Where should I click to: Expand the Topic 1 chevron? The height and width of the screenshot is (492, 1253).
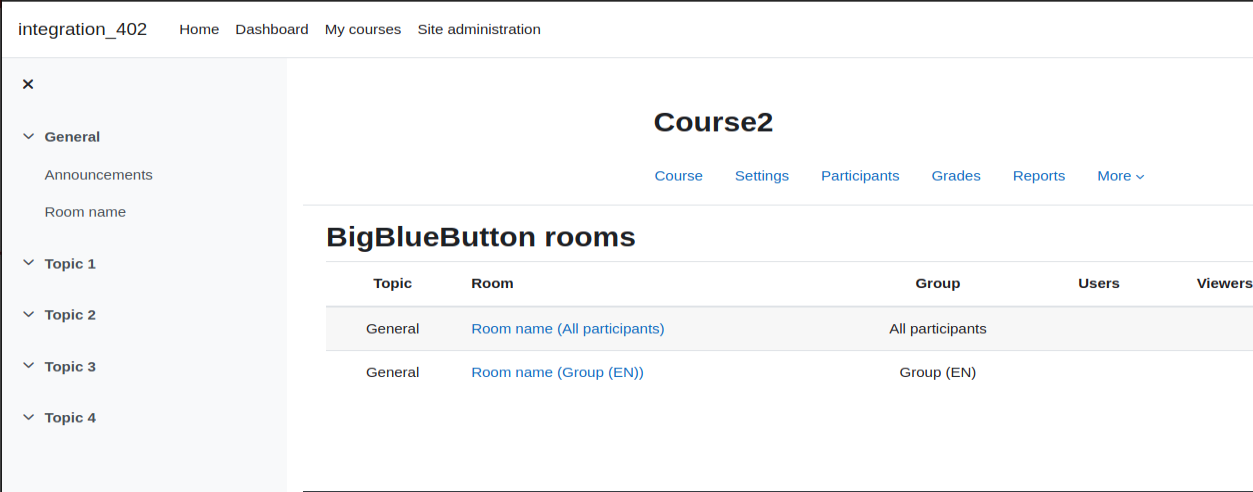28,264
